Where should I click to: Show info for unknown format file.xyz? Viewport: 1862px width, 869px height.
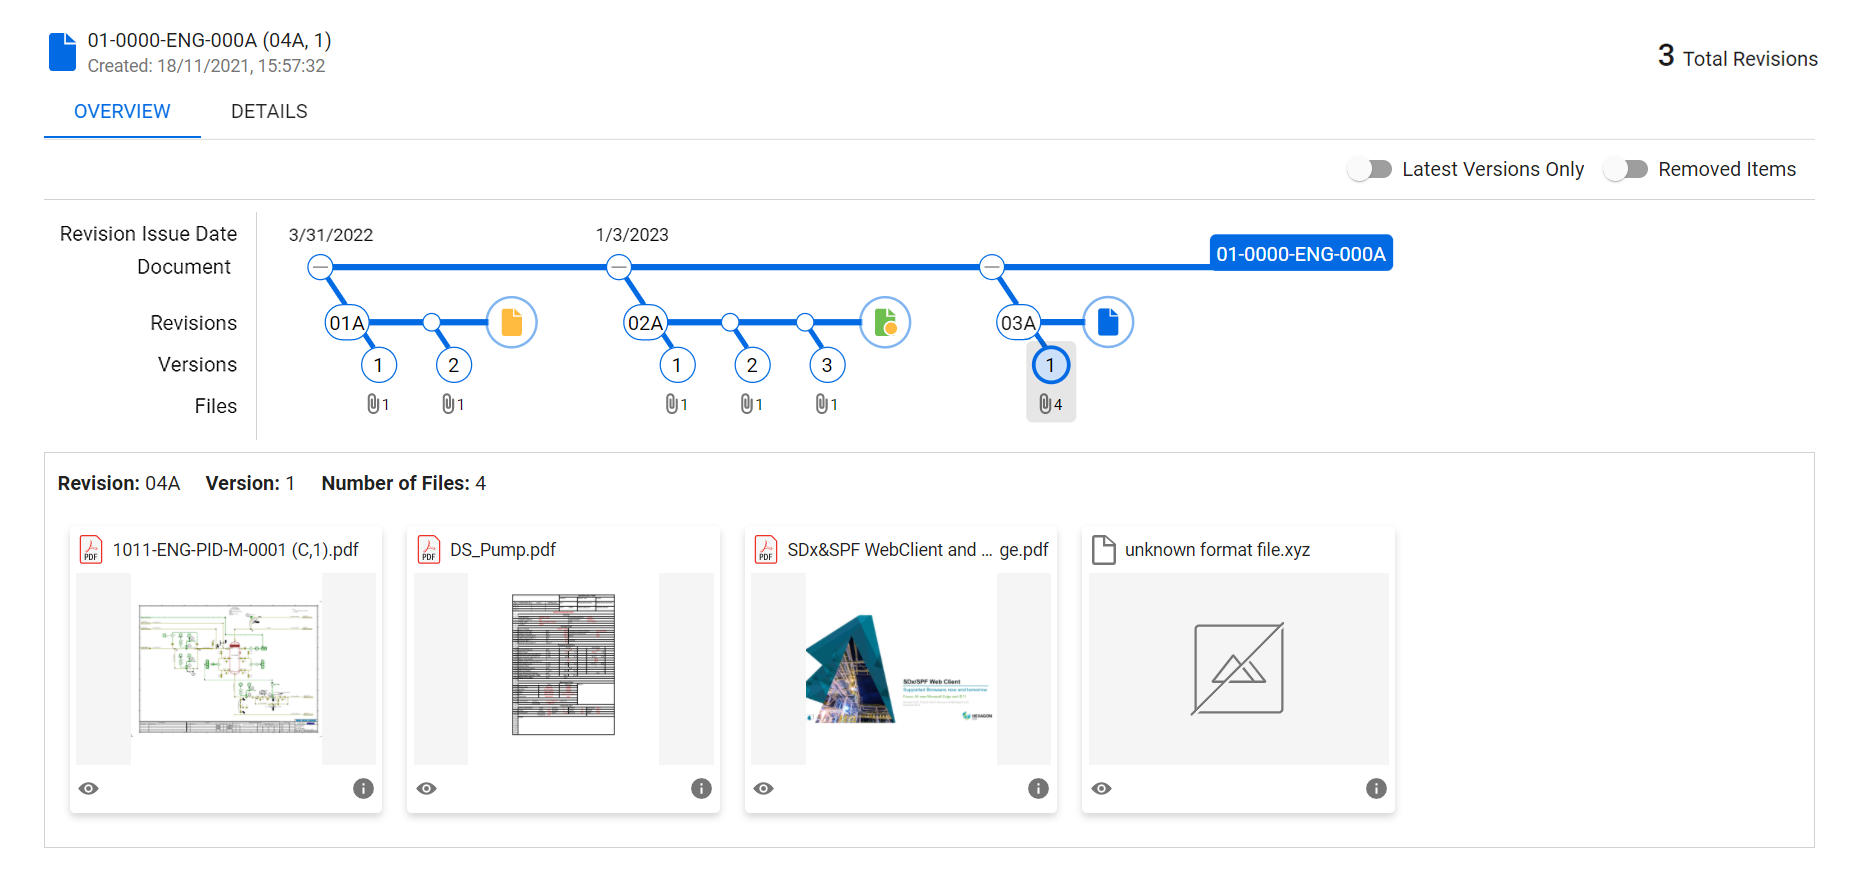click(1376, 788)
